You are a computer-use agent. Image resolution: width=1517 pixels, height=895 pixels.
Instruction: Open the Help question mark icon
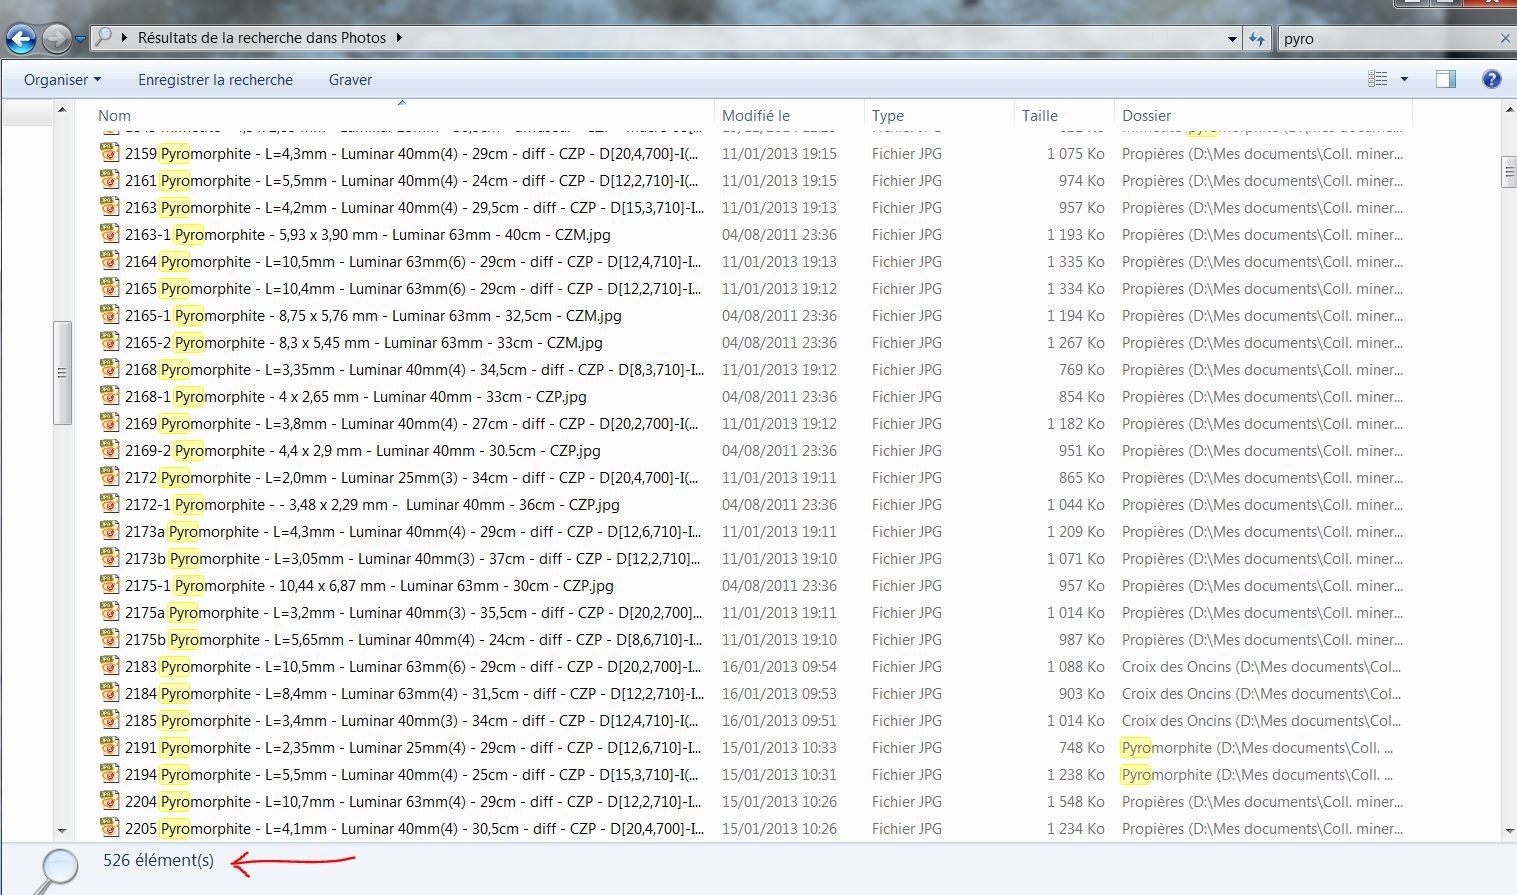[x=1491, y=80]
